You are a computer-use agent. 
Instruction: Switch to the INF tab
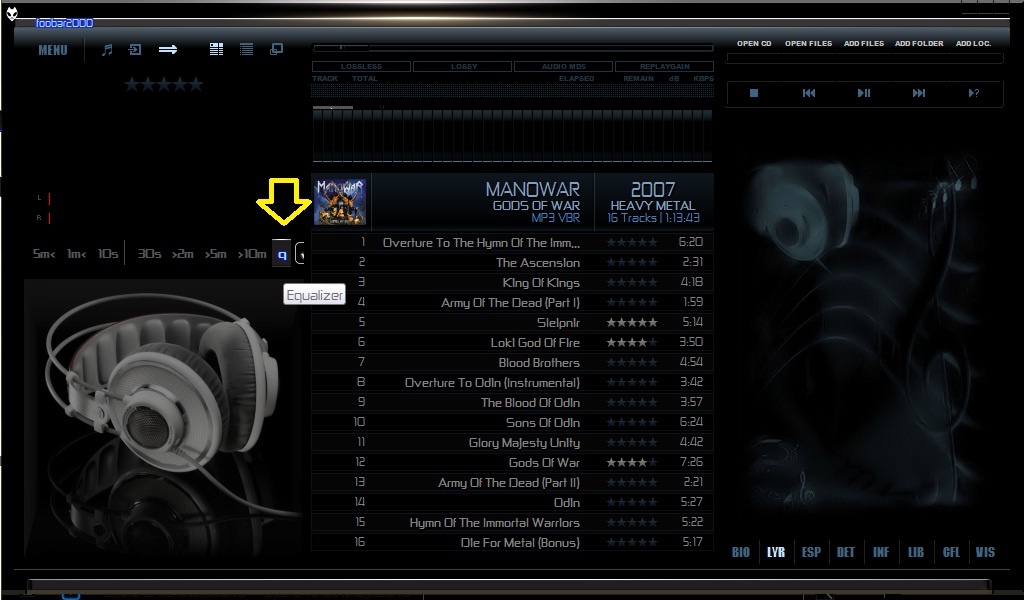click(x=881, y=552)
